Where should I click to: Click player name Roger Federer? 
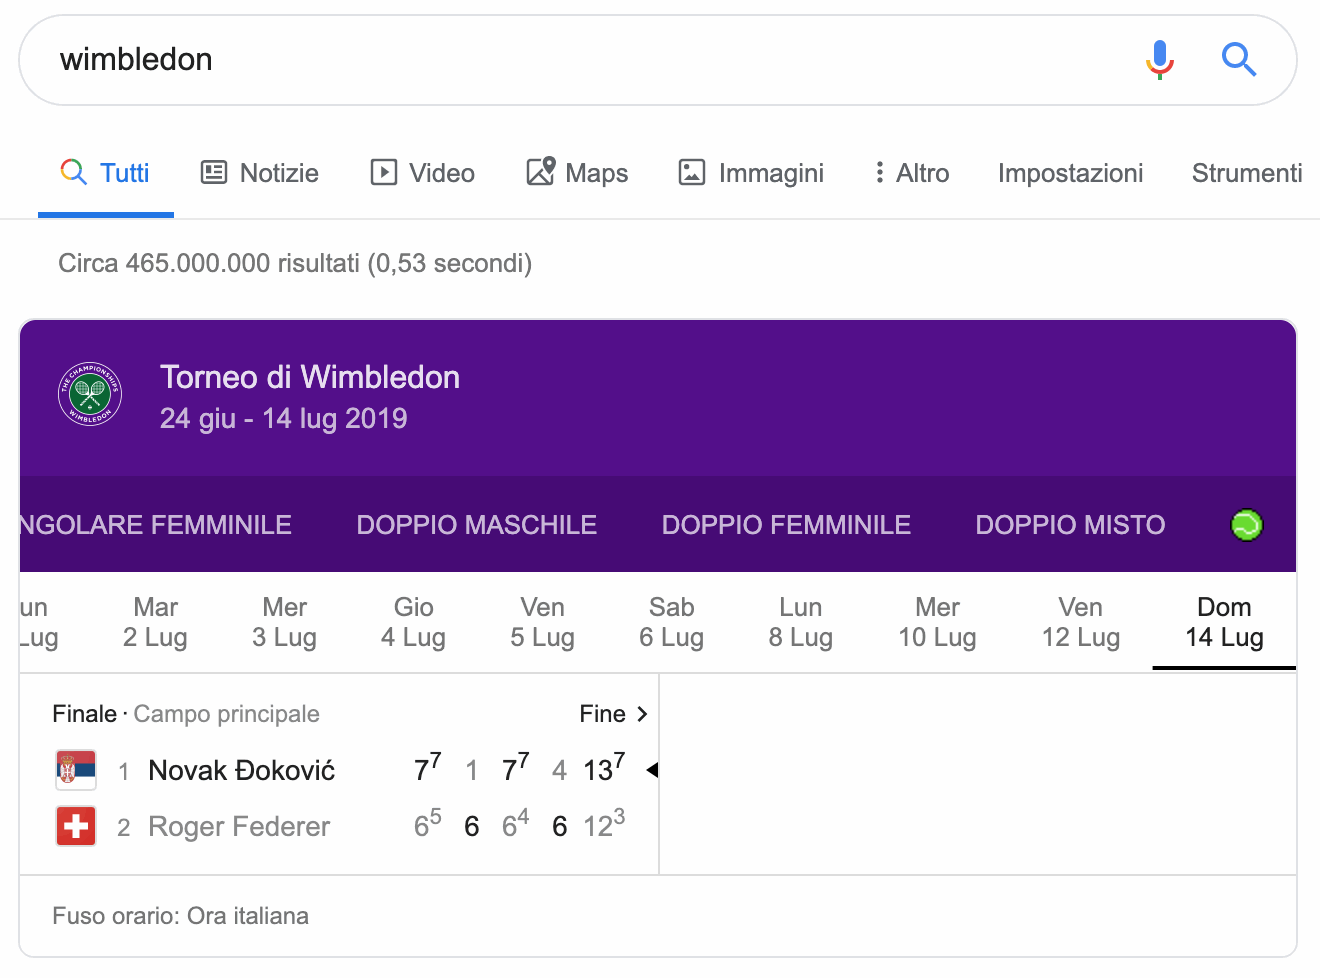point(239,826)
